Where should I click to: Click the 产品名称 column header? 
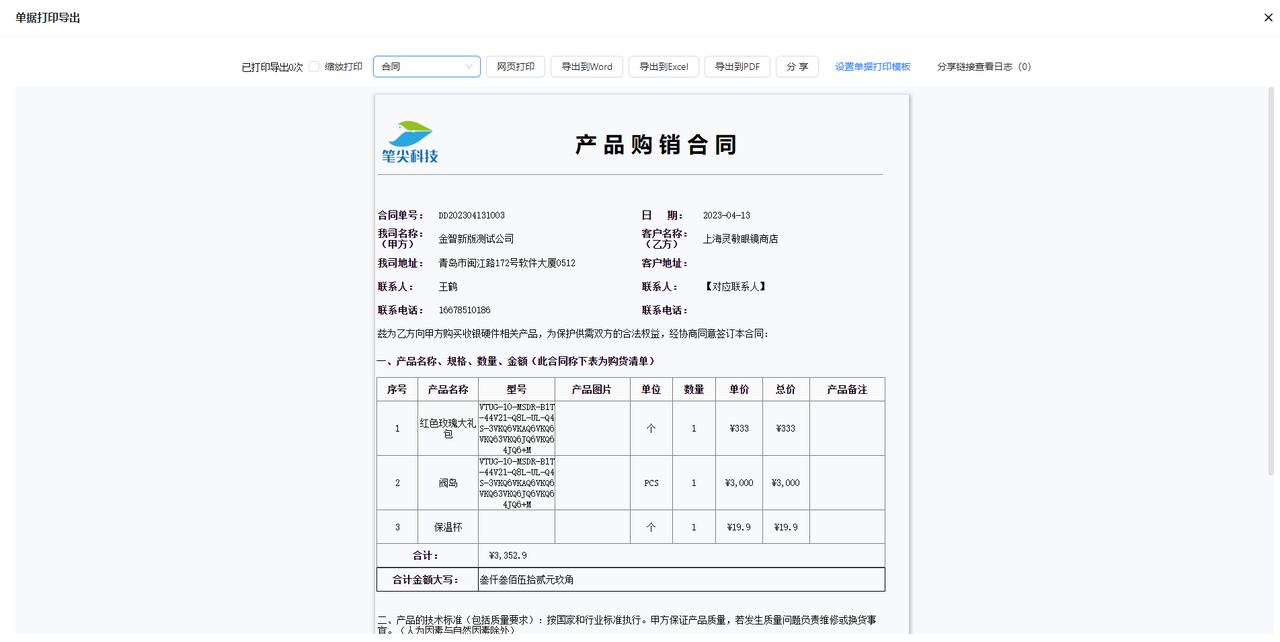(x=448, y=389)
